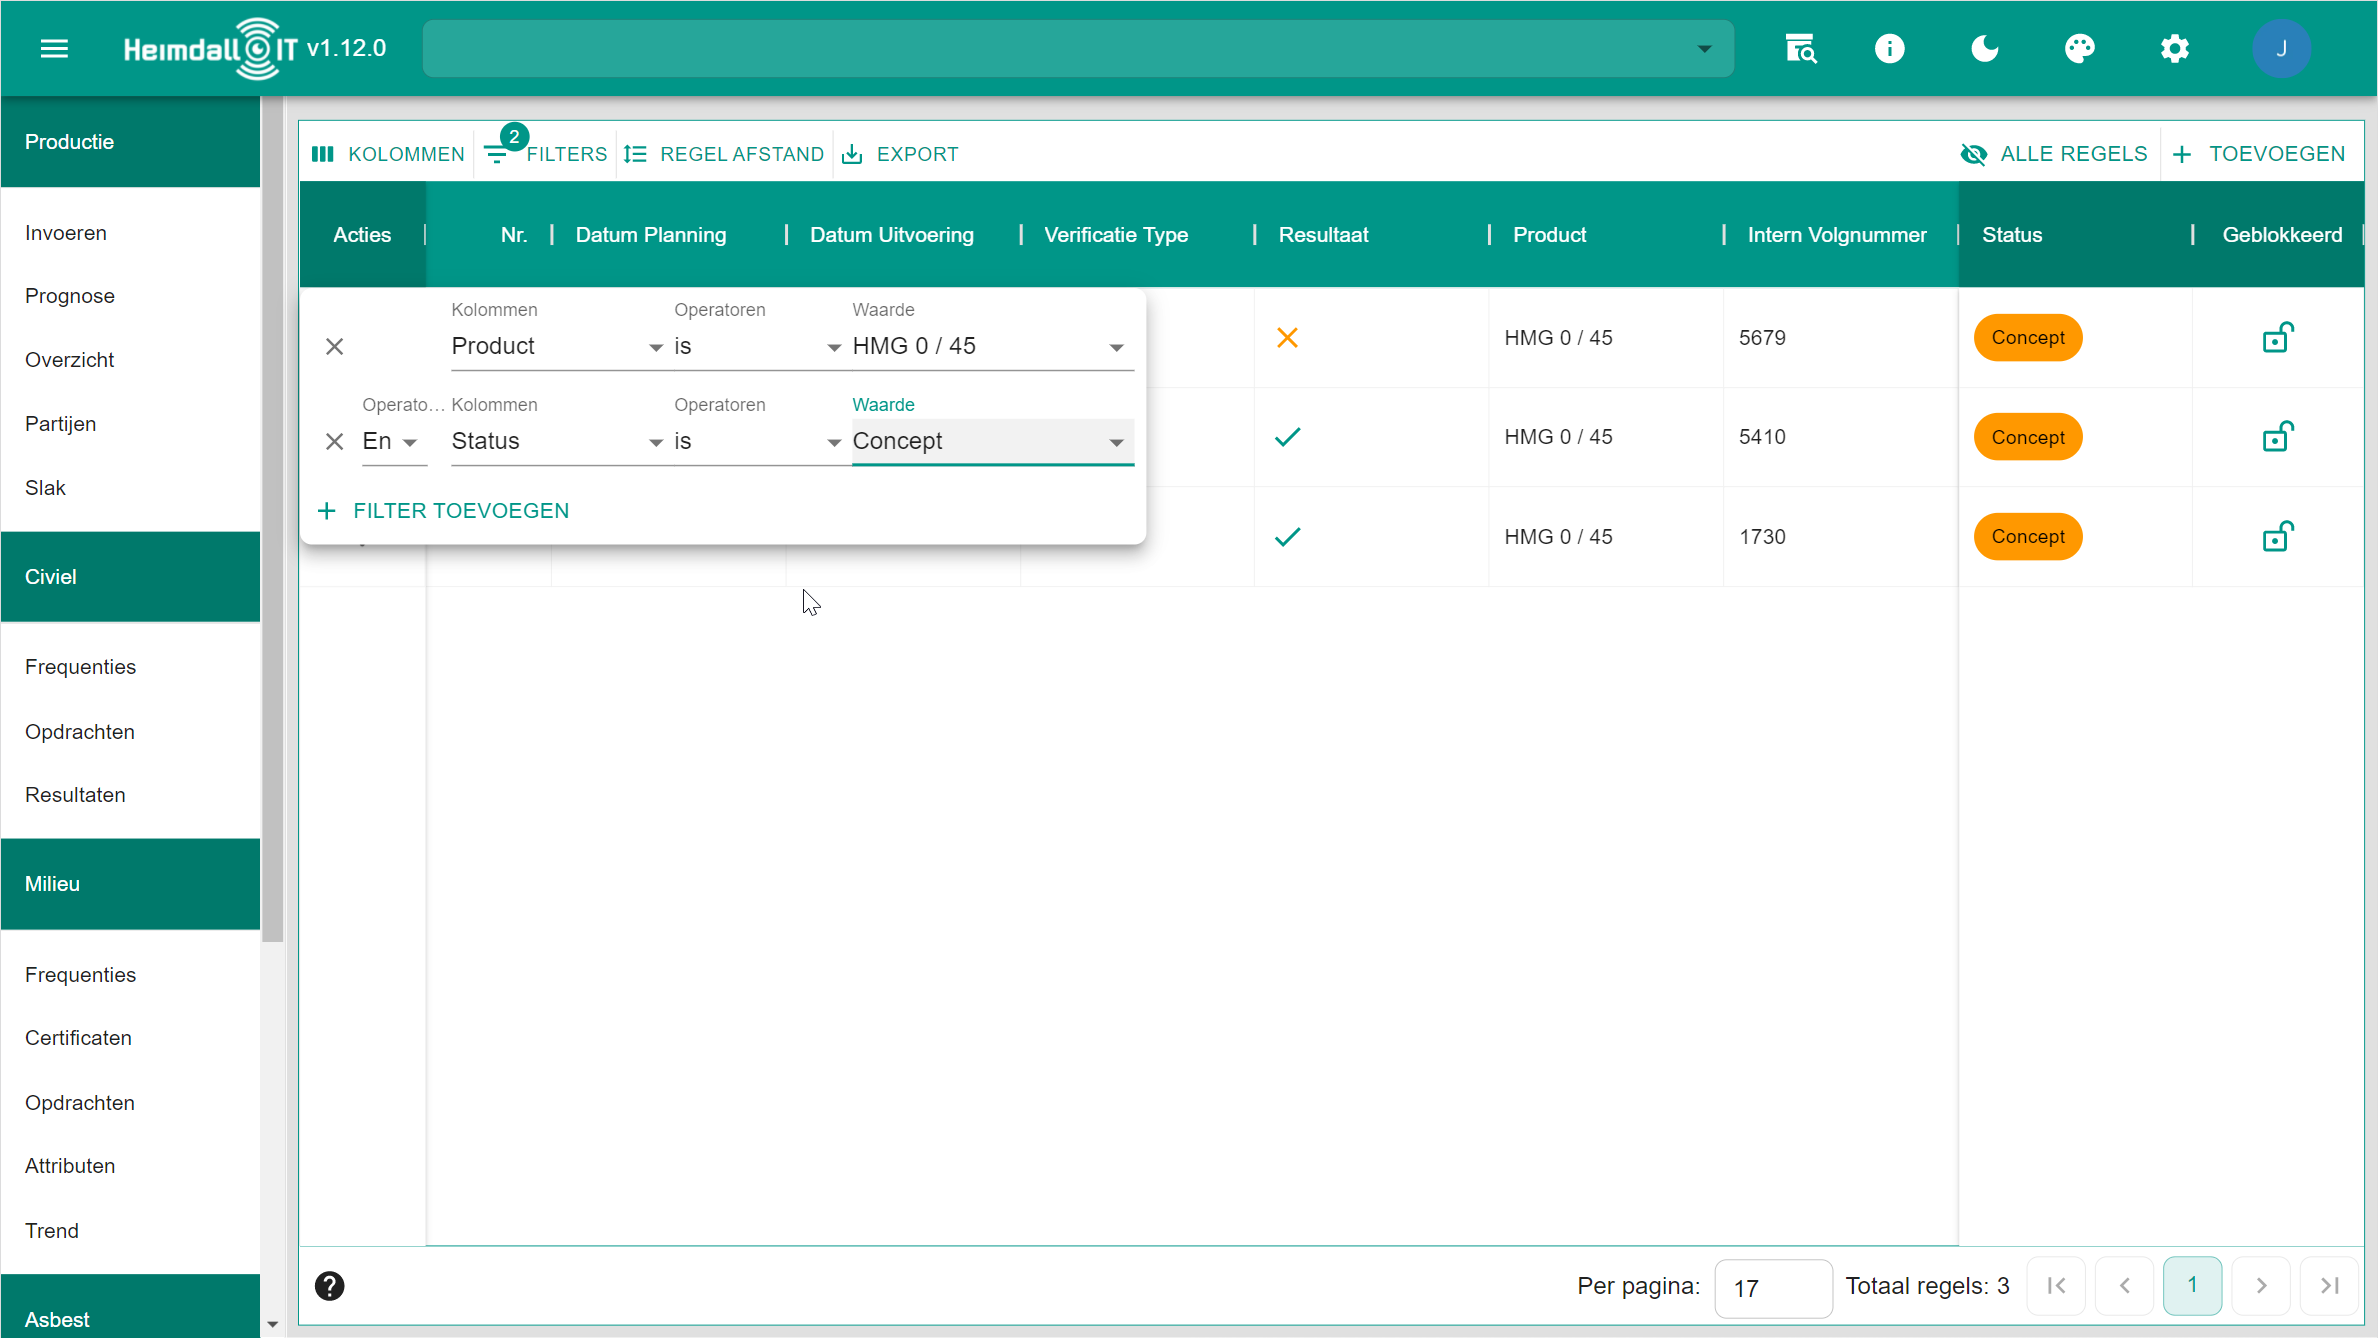Open Waarde dropdown showing Concept

pos(992,441)
